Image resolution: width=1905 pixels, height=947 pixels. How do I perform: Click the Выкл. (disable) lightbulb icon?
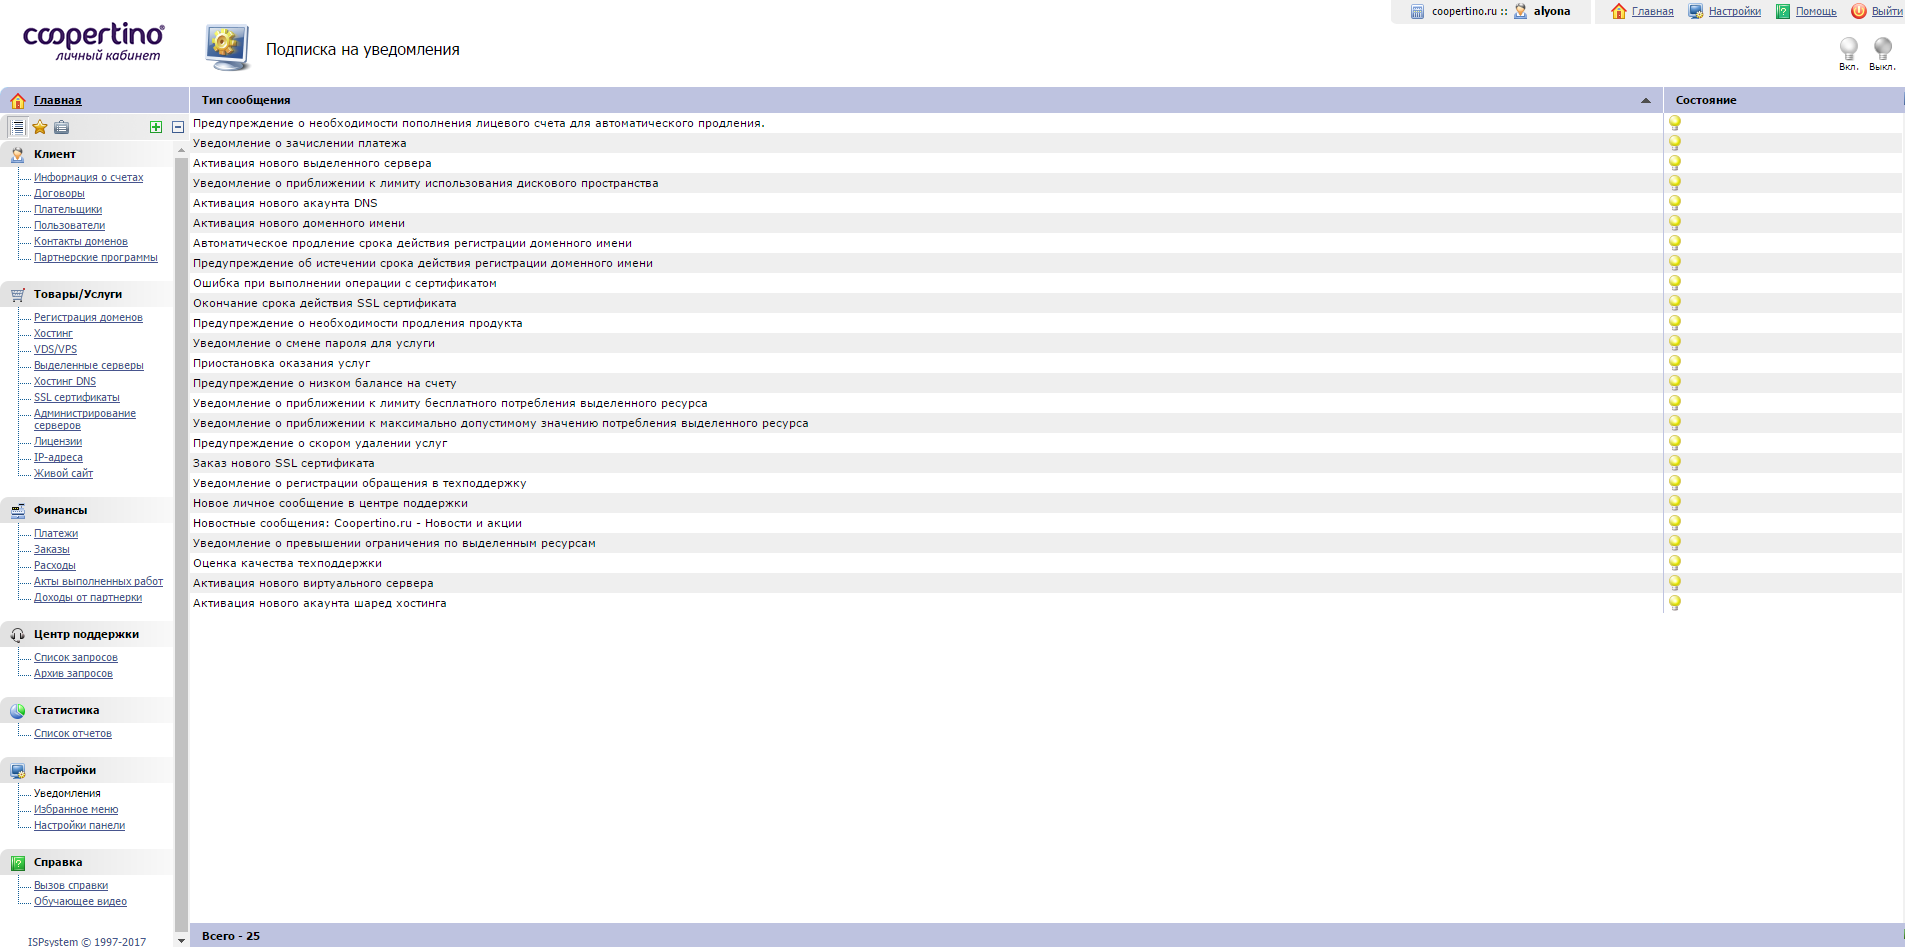[1882, 48]
